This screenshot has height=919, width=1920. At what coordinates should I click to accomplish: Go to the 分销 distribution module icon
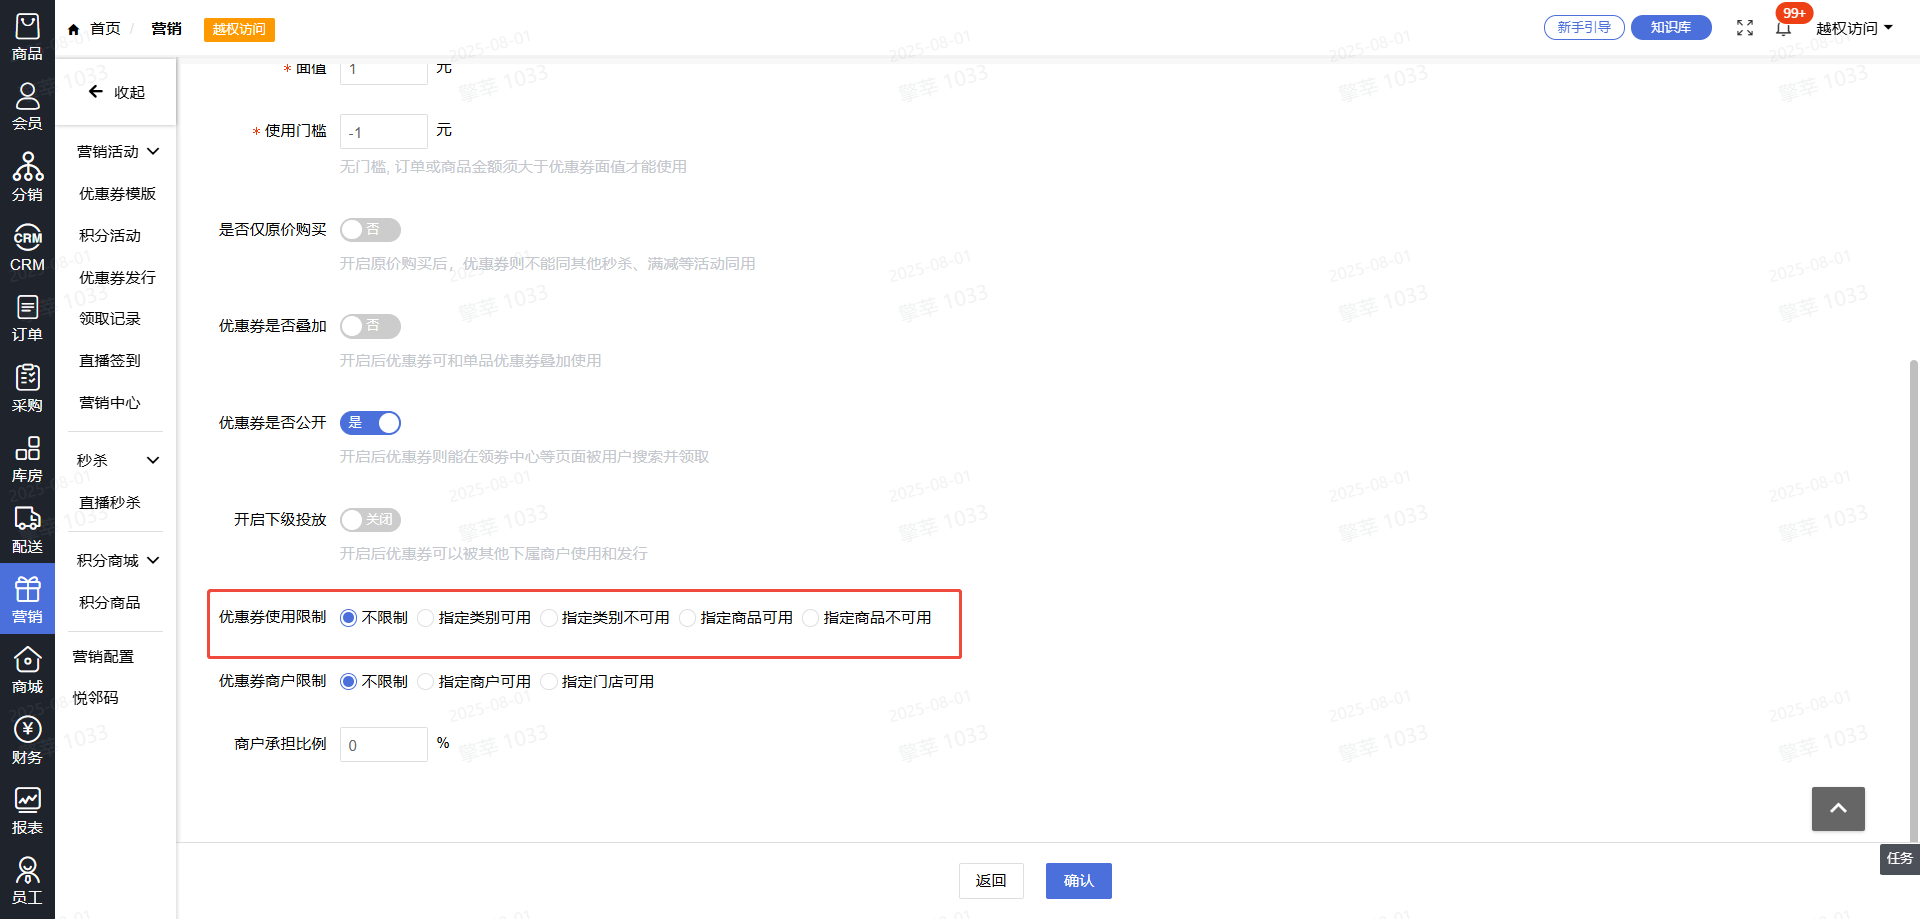(27, 177)
